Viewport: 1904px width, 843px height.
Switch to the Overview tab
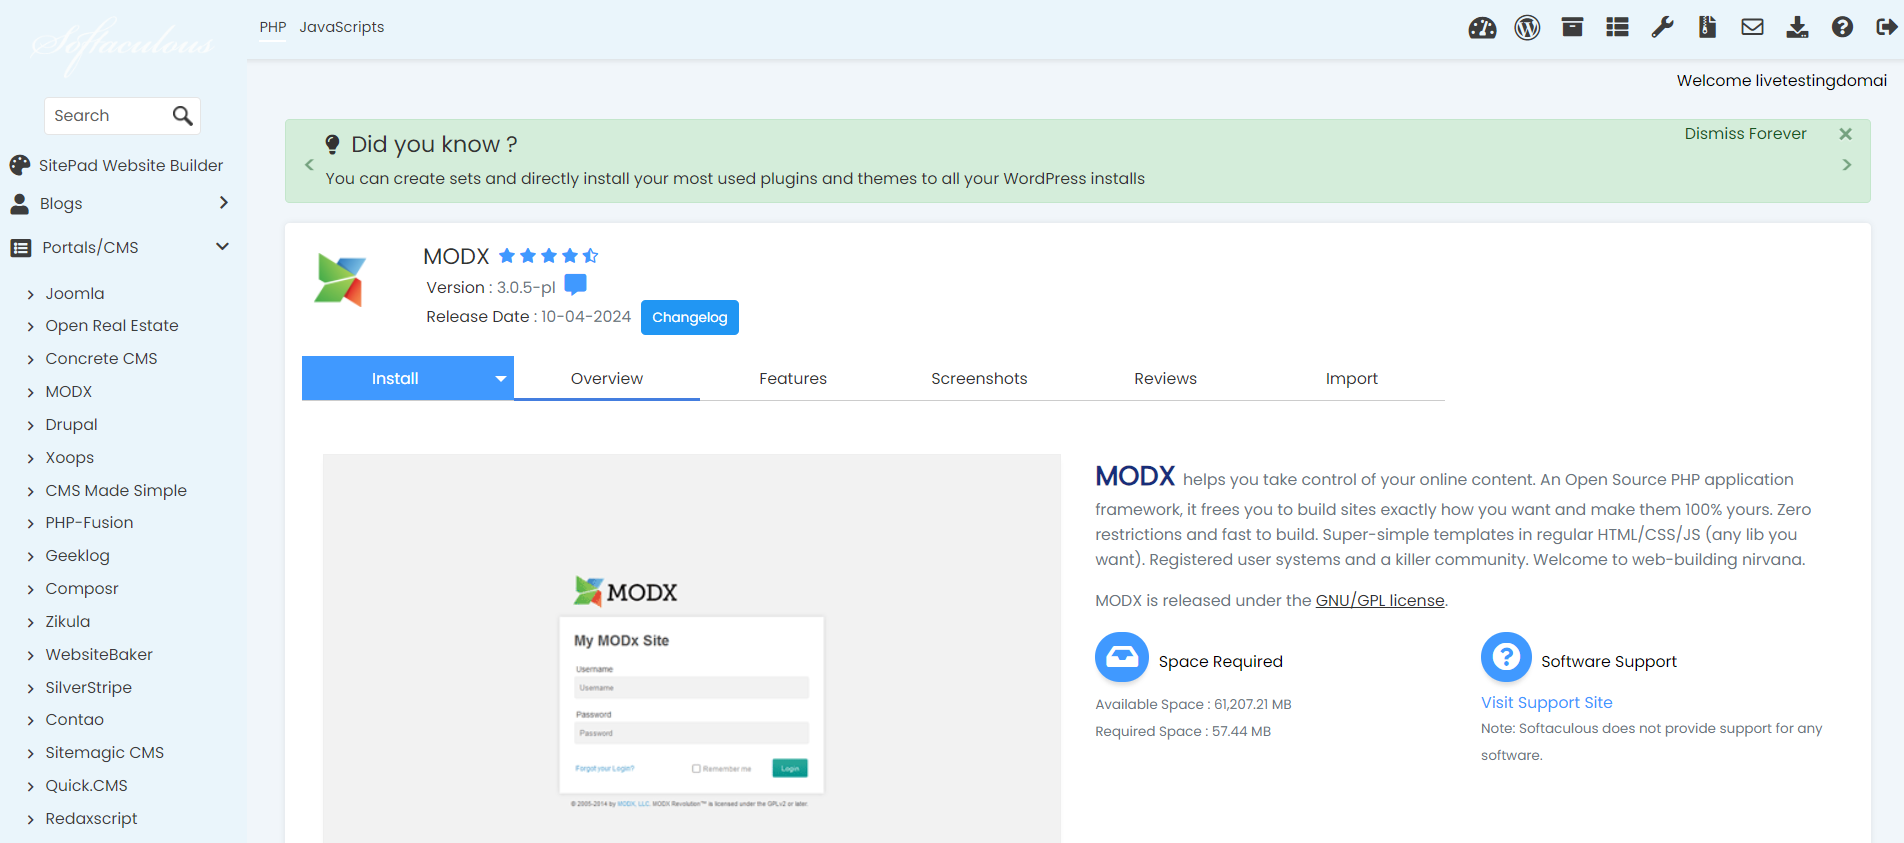tap(607, 378)
